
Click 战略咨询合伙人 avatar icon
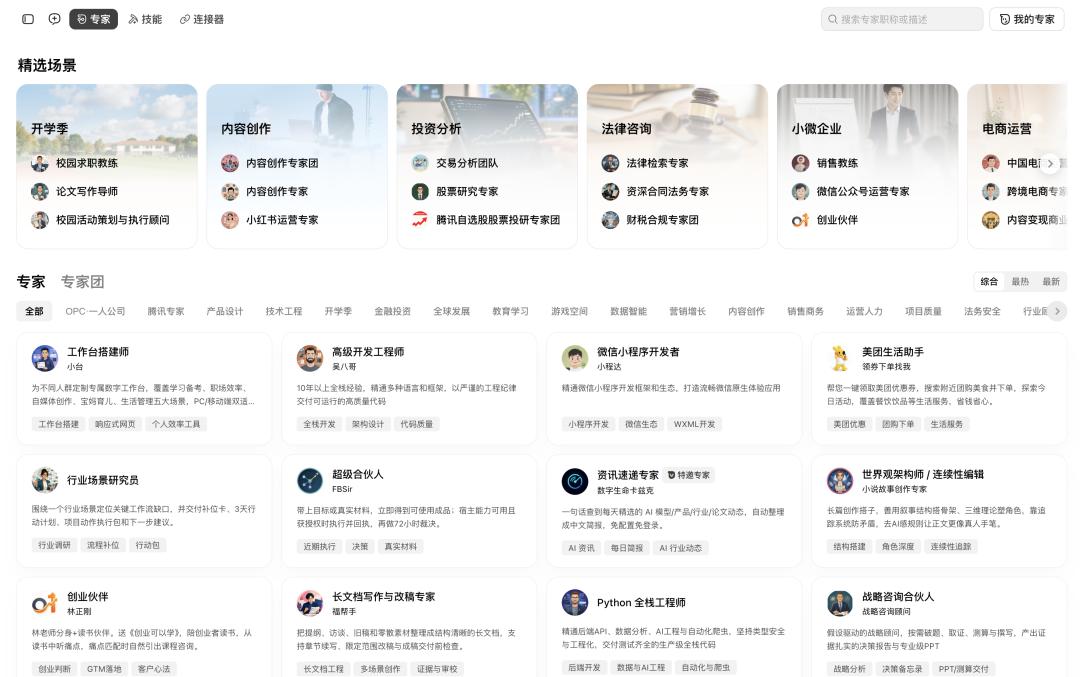[840, 603]
